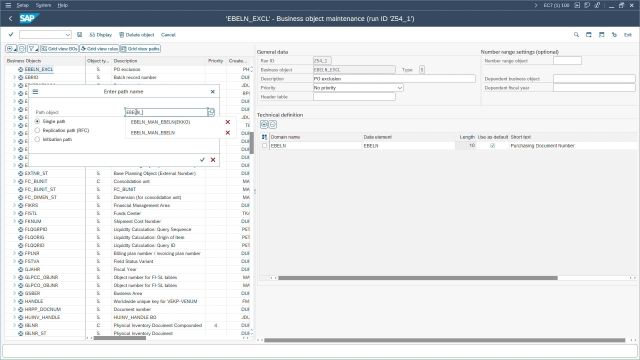Image resolution: width=640 pixels, height=360 pixels.
Task: Click the Cancel toolbar button
Action: [x=168, y=35]
